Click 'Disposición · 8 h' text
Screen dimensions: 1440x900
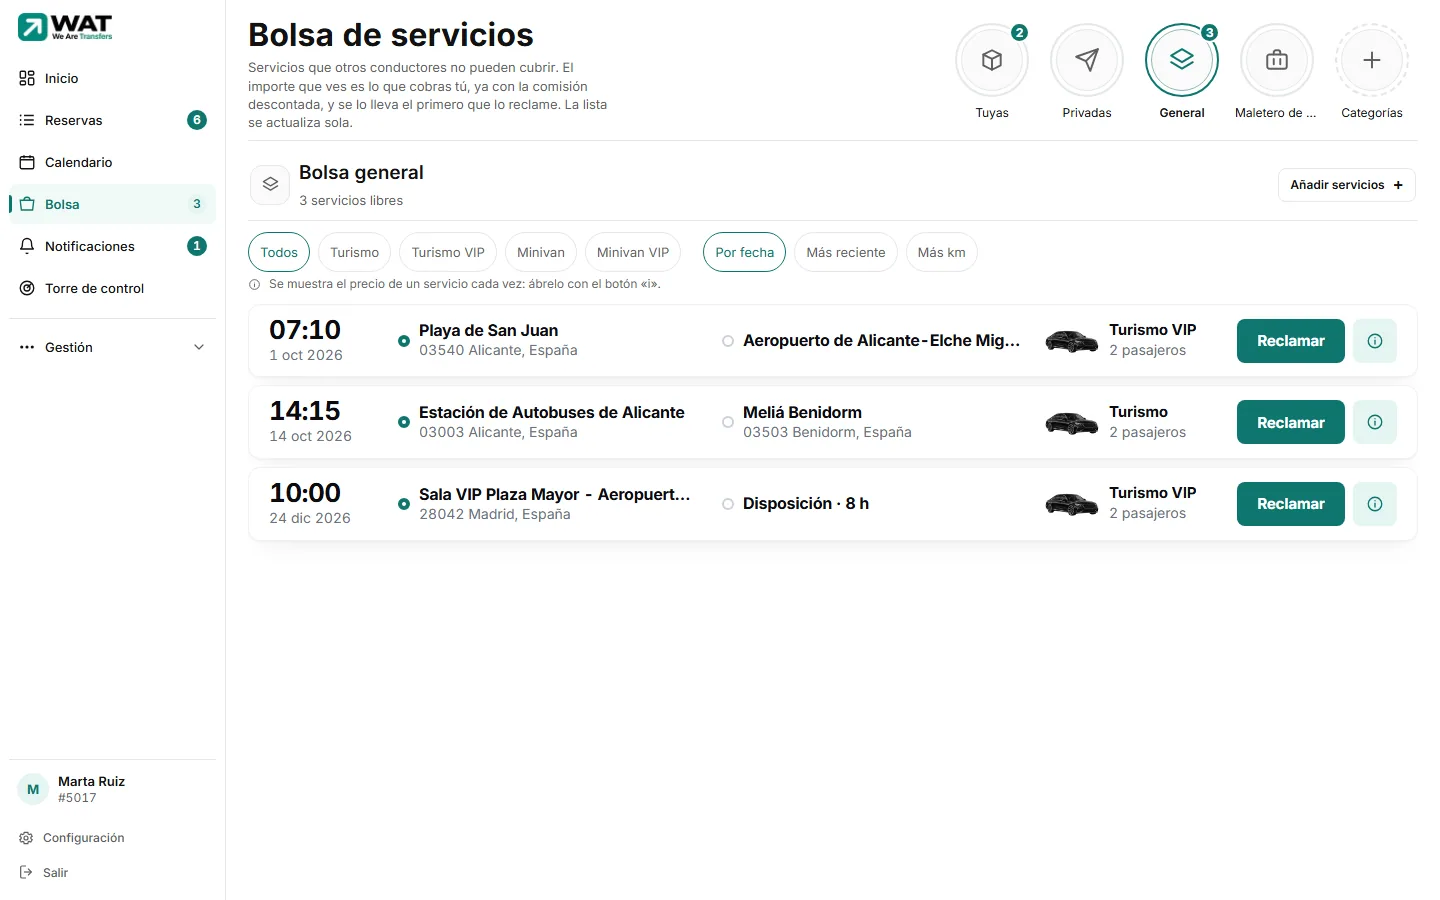[806, 504]
